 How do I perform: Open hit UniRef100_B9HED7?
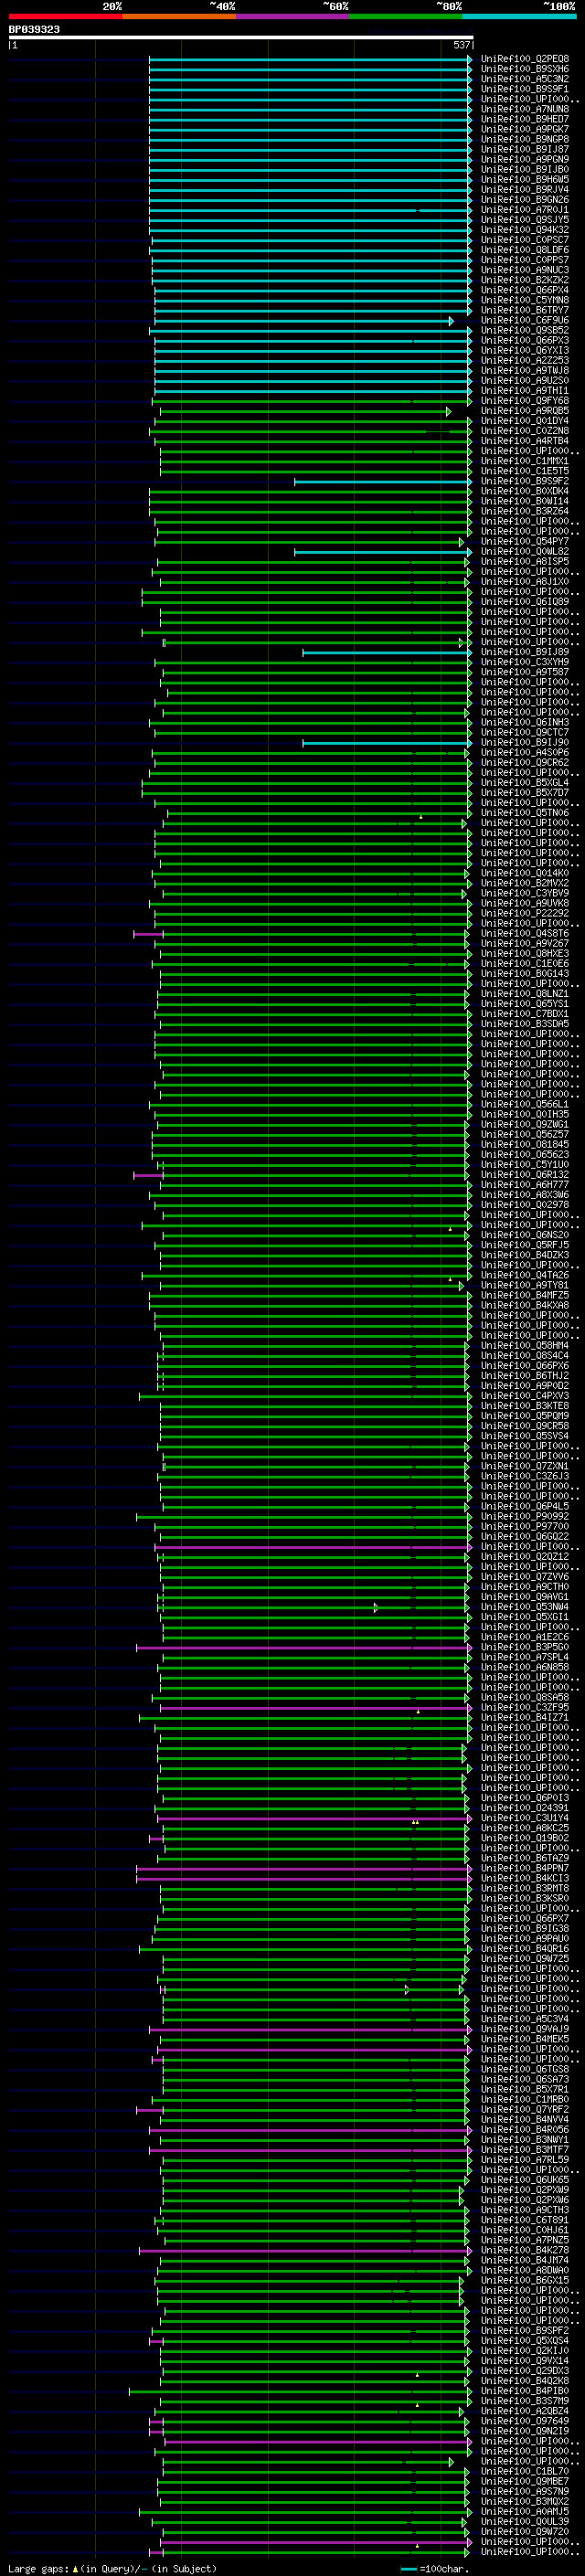(525, 119)
